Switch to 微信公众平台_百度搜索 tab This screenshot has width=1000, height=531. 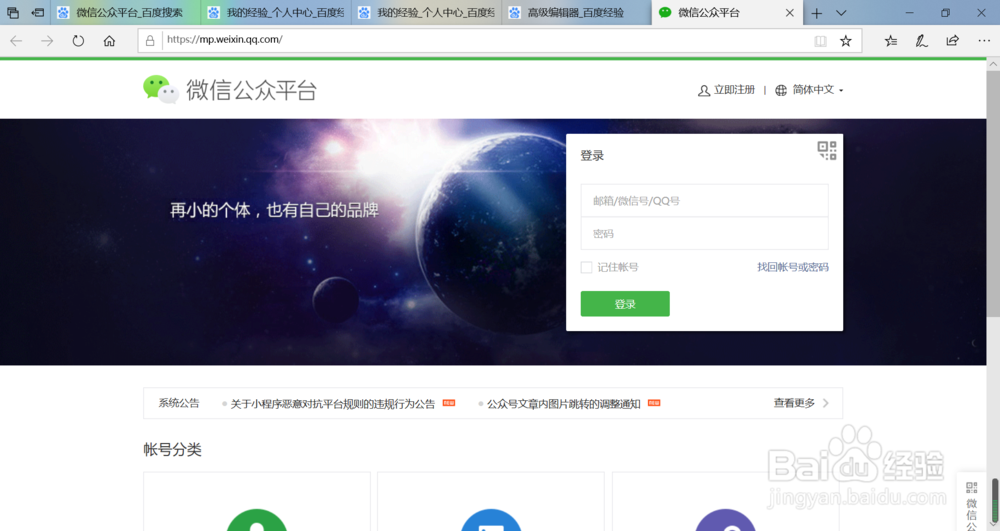tap(125, 13)
